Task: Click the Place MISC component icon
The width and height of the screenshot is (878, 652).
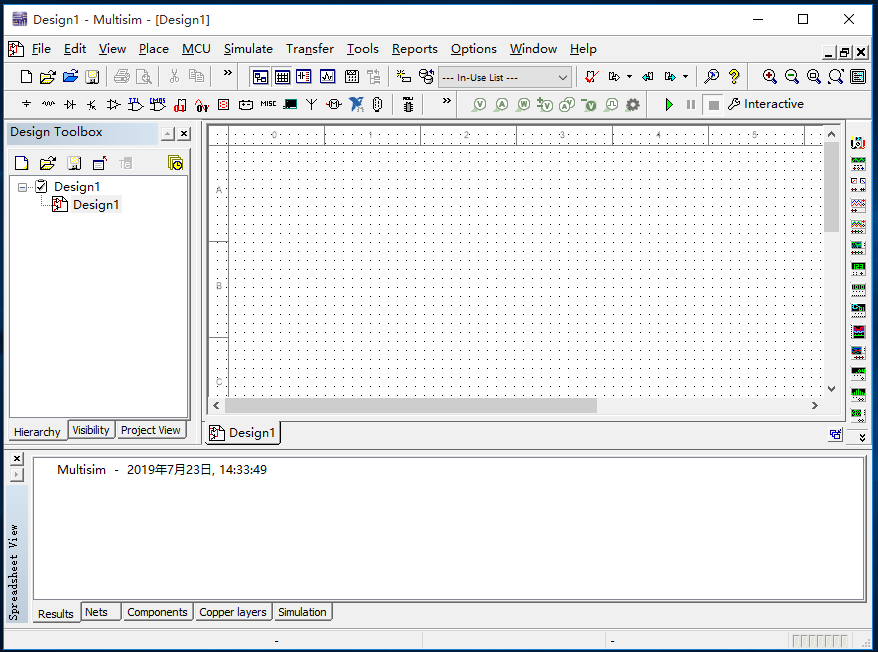Action: coord(268,104)
